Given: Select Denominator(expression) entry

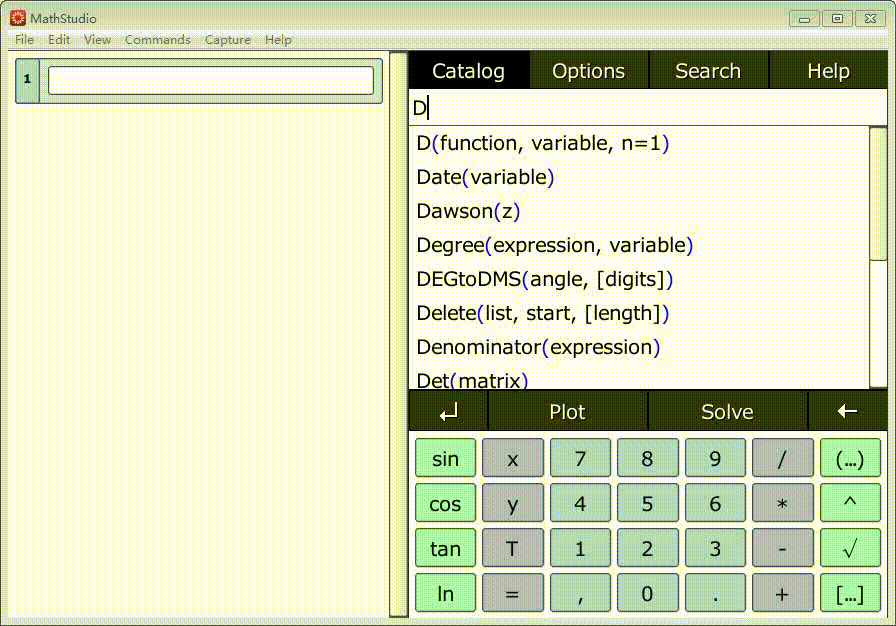Looking at the screenshot, I should pos(639,347).
